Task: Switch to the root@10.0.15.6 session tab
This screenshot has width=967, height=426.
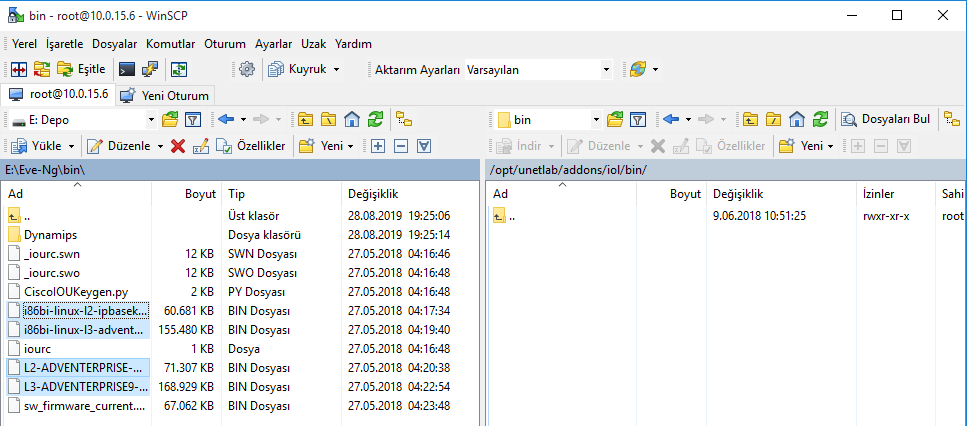Action: 58,94
